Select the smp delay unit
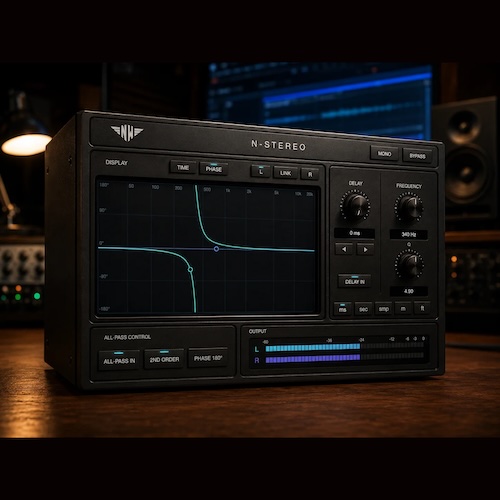The image size is (500, 500). click(384, 309)
